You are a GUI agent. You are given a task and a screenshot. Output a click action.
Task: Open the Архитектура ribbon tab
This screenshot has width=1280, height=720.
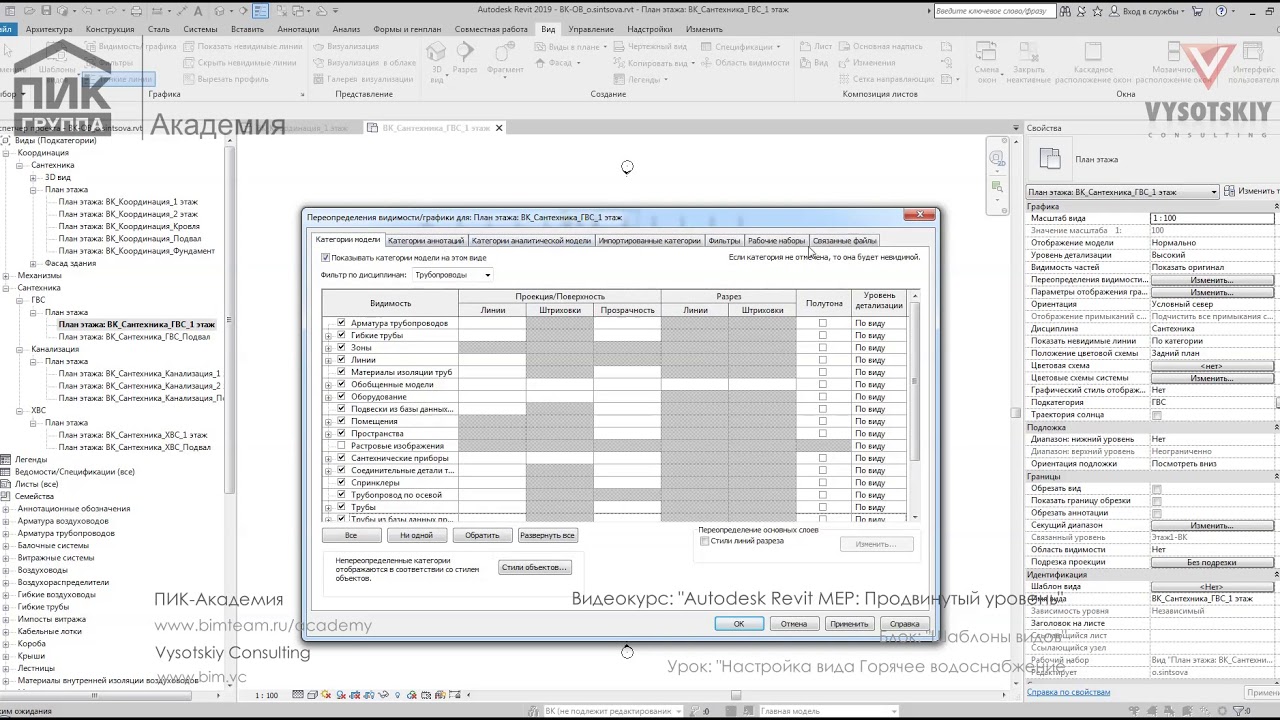(x=49, y=29)
